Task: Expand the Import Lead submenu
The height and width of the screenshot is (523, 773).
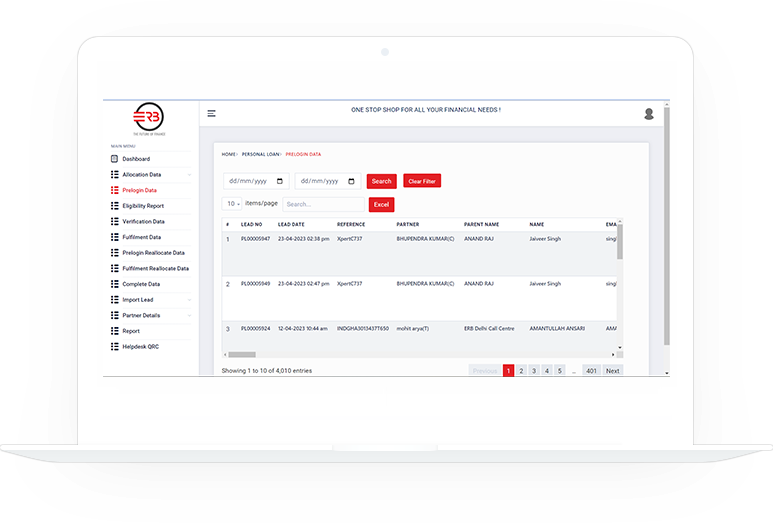Action: 189,300
